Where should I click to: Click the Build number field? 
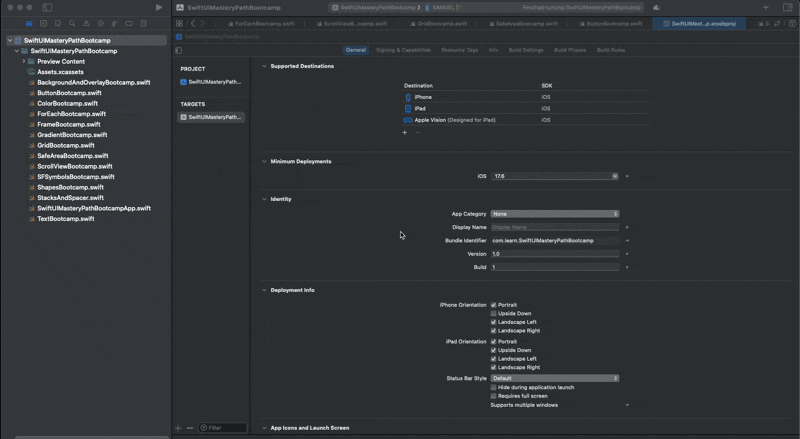click(555, 267)
